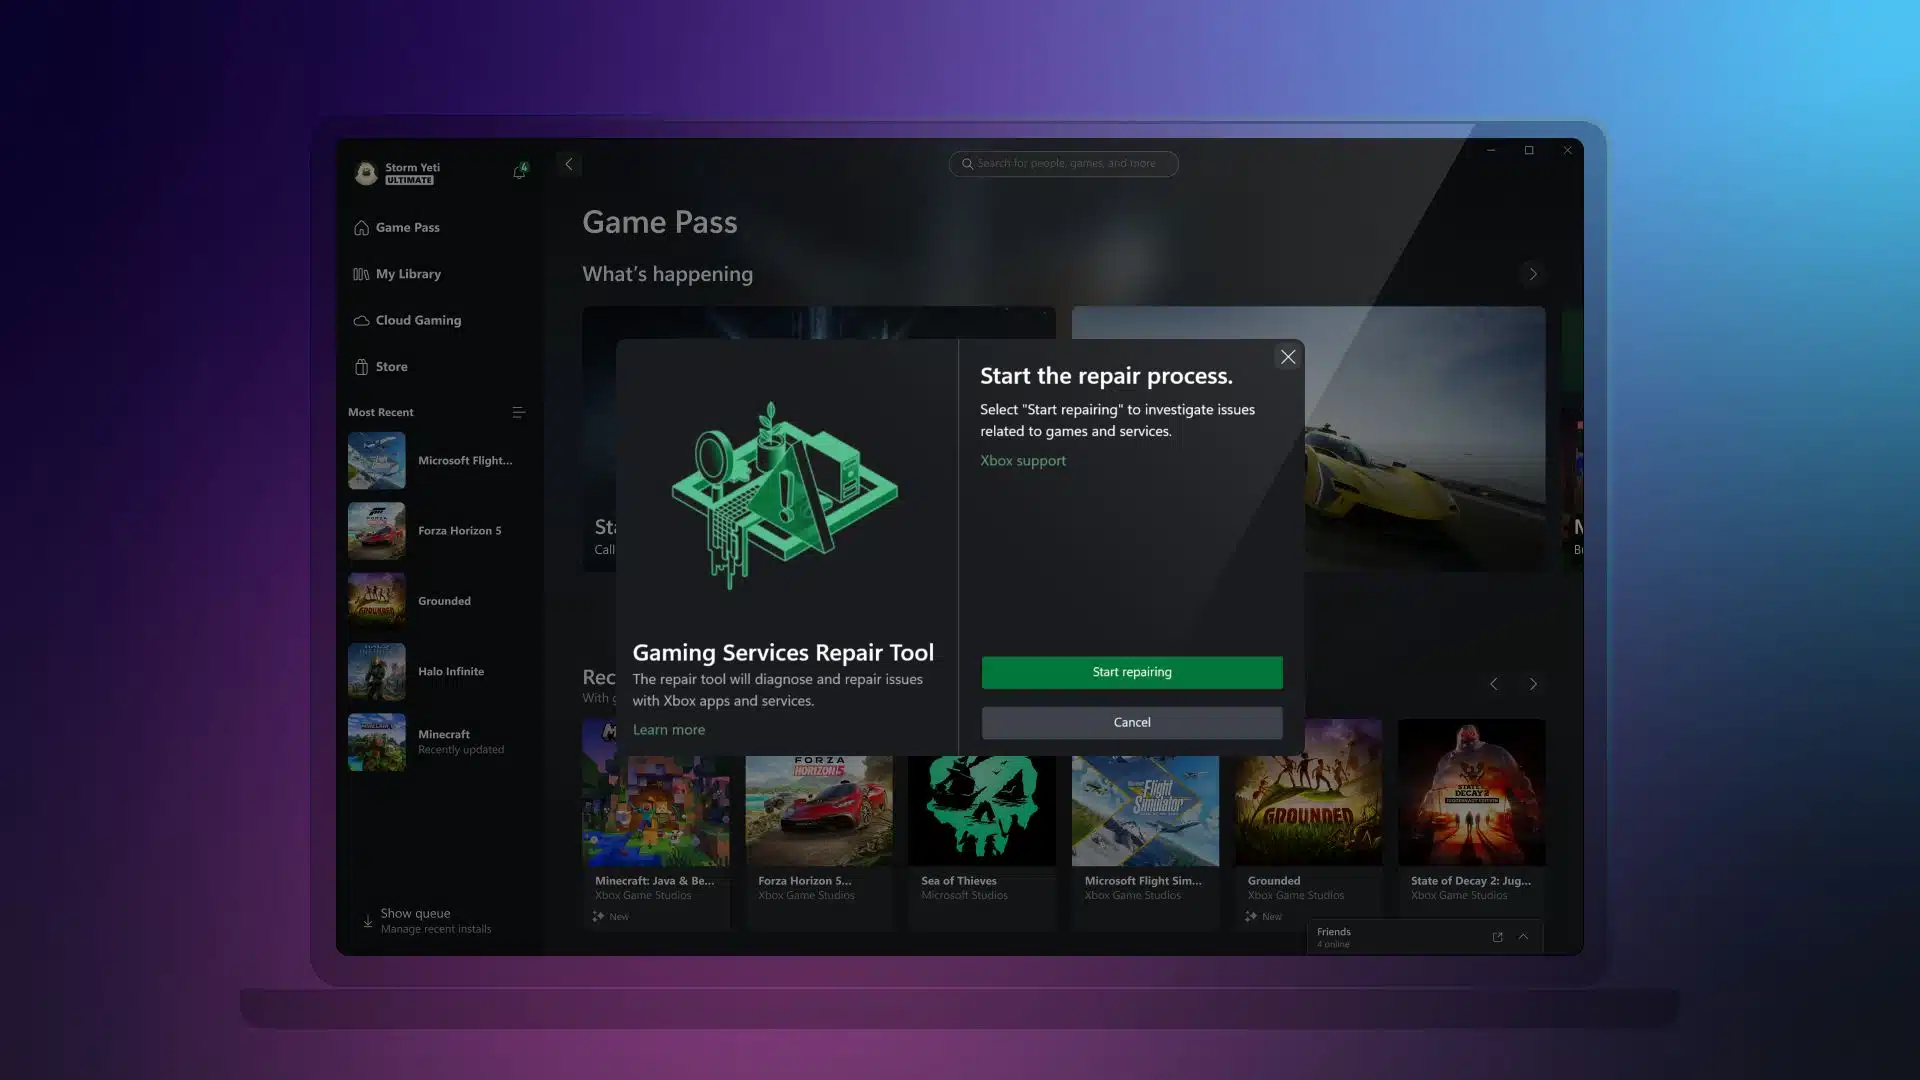This screenshot has height=1080, width=1920.
Task: Click the Cloud Gaming cloud icon
Action: coord(361,321)
